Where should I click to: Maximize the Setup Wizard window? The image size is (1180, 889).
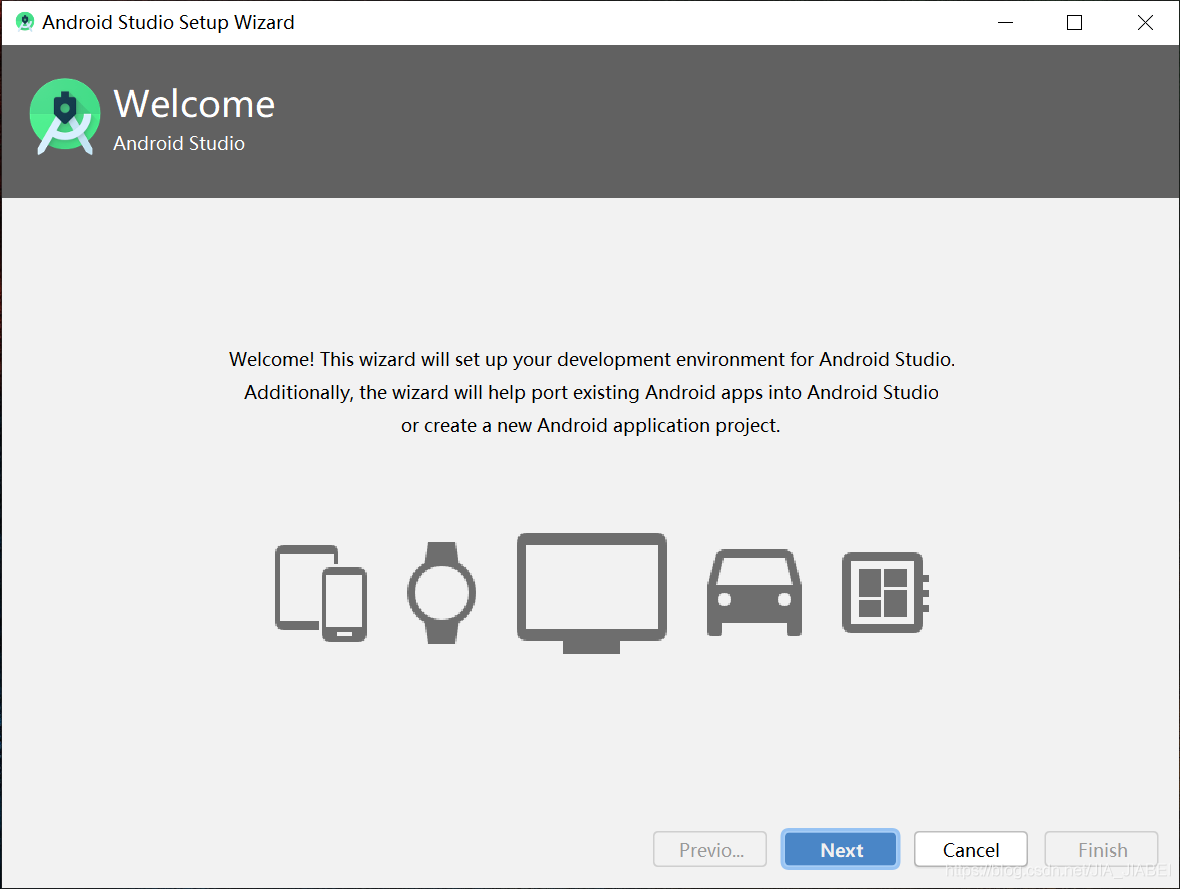pyautogui.click(x=1075, y=23)
